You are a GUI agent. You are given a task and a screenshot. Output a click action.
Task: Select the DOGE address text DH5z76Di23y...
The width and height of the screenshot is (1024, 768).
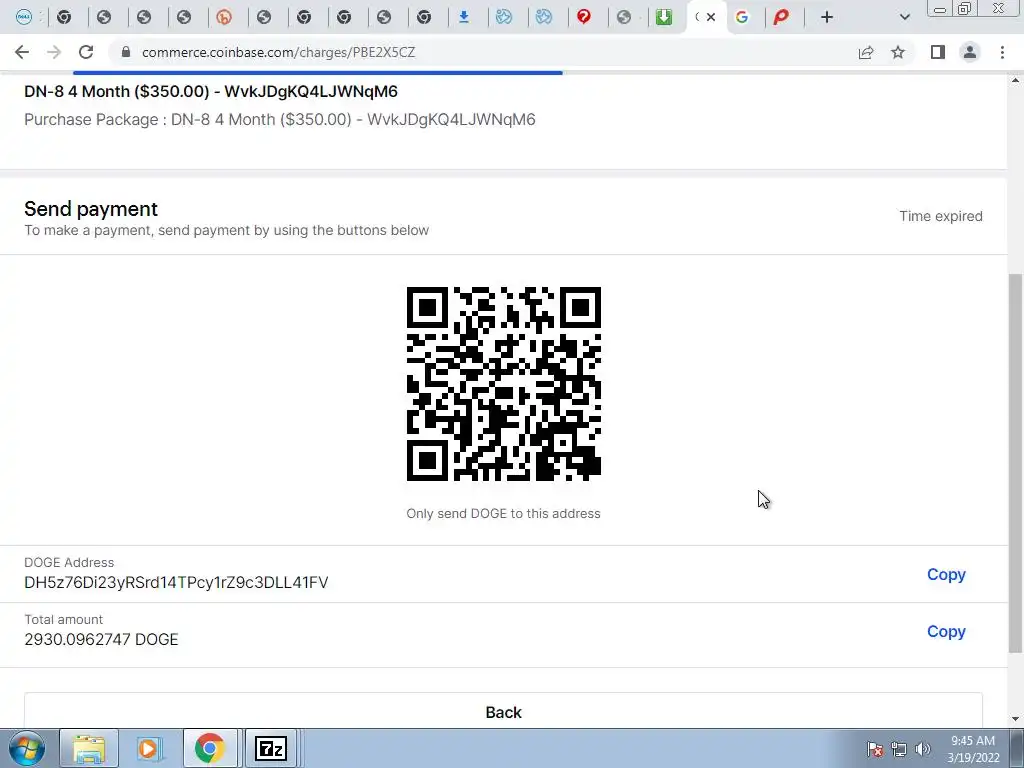click(x=176, y=583)
